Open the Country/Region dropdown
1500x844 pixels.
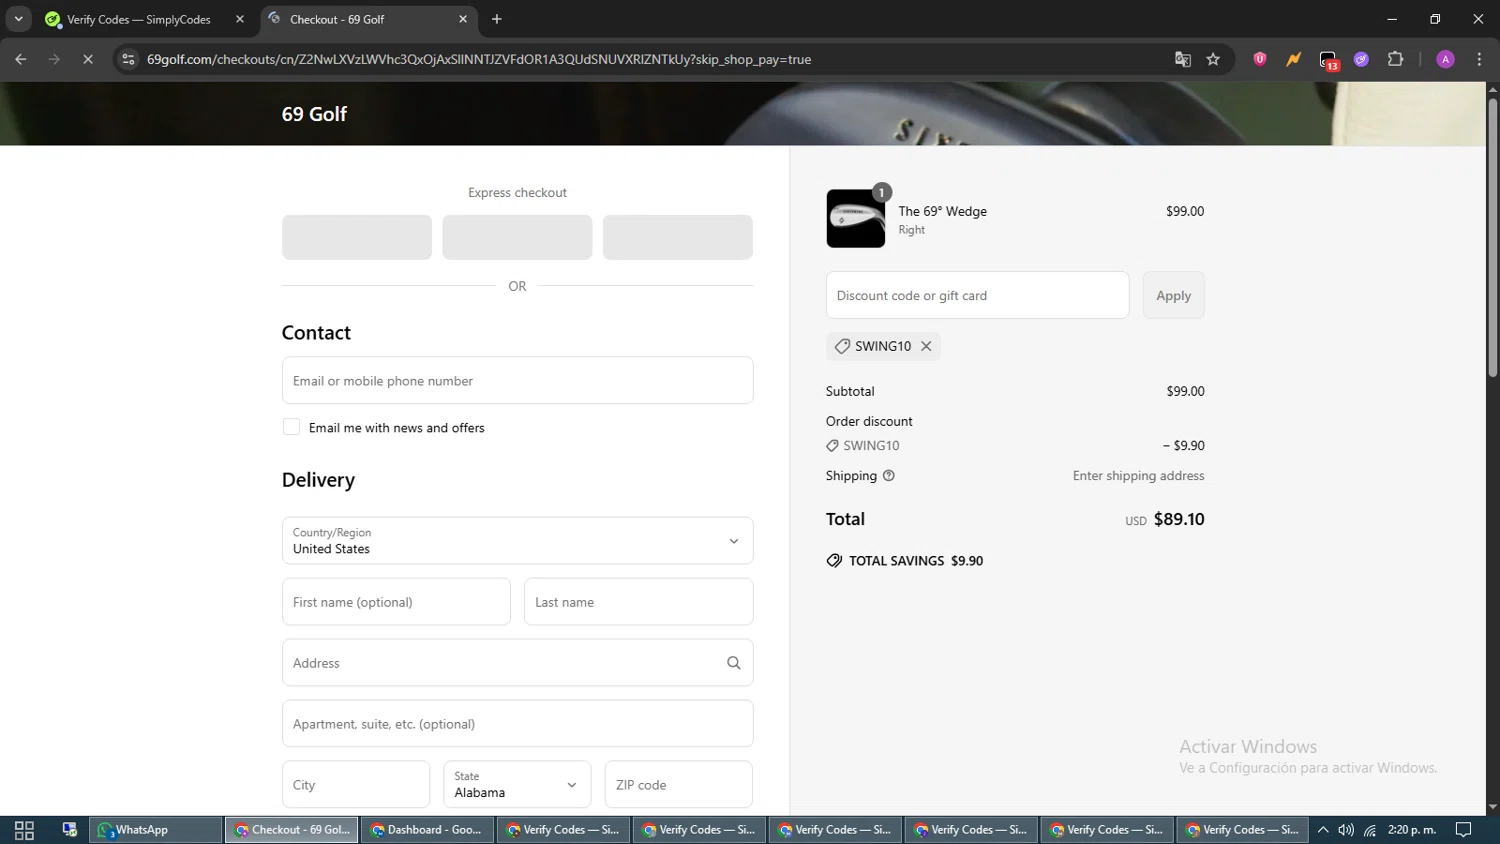click(517, 541)
